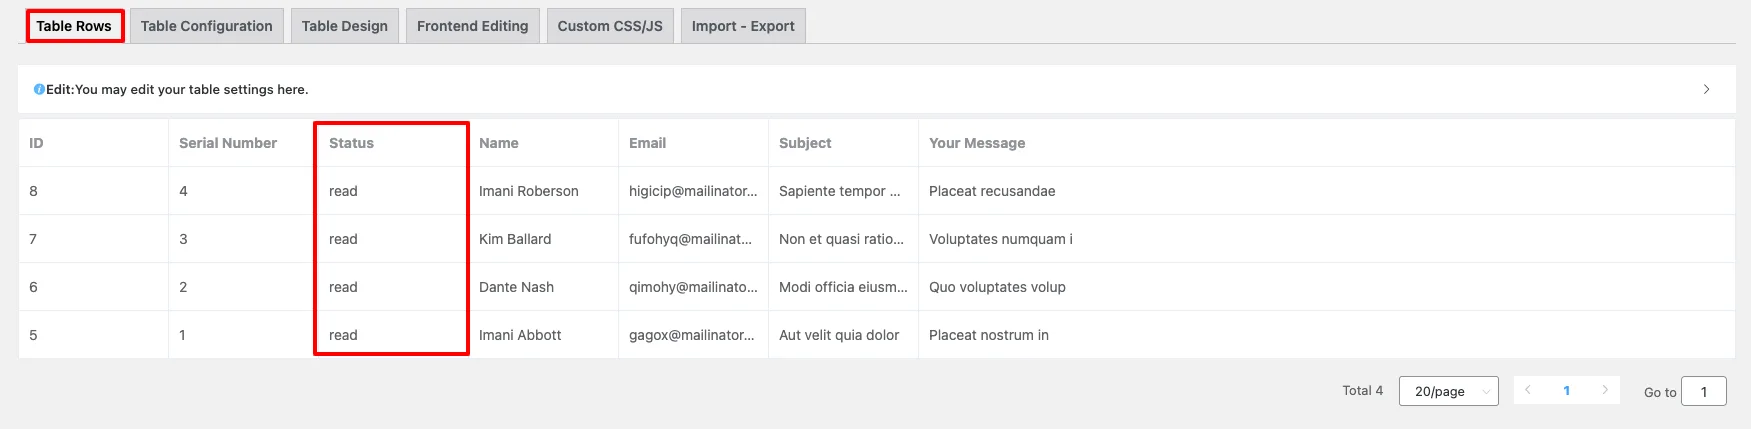Open the 20/page size dropdown
This screenshot has width=1751, height=429.
tap(1448, 391)
